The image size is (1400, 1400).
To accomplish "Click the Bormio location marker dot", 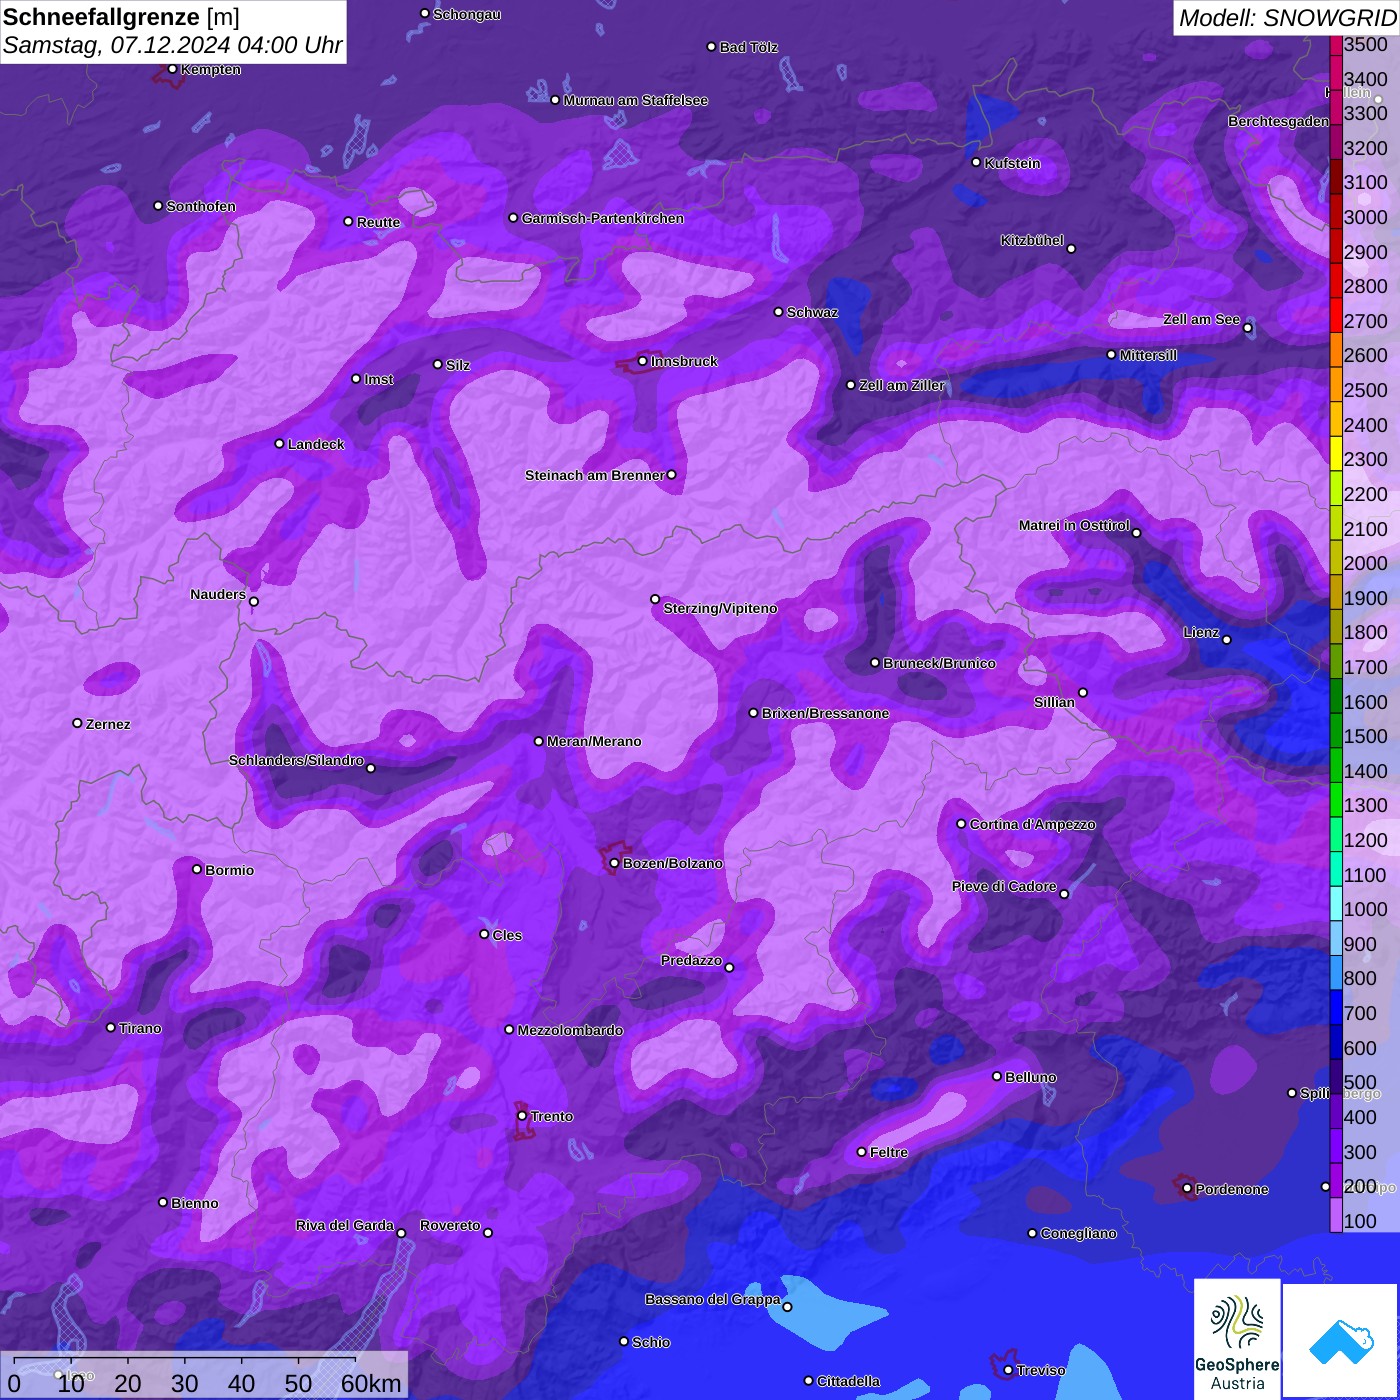I will pyautogui.click(x=197, y=869).
